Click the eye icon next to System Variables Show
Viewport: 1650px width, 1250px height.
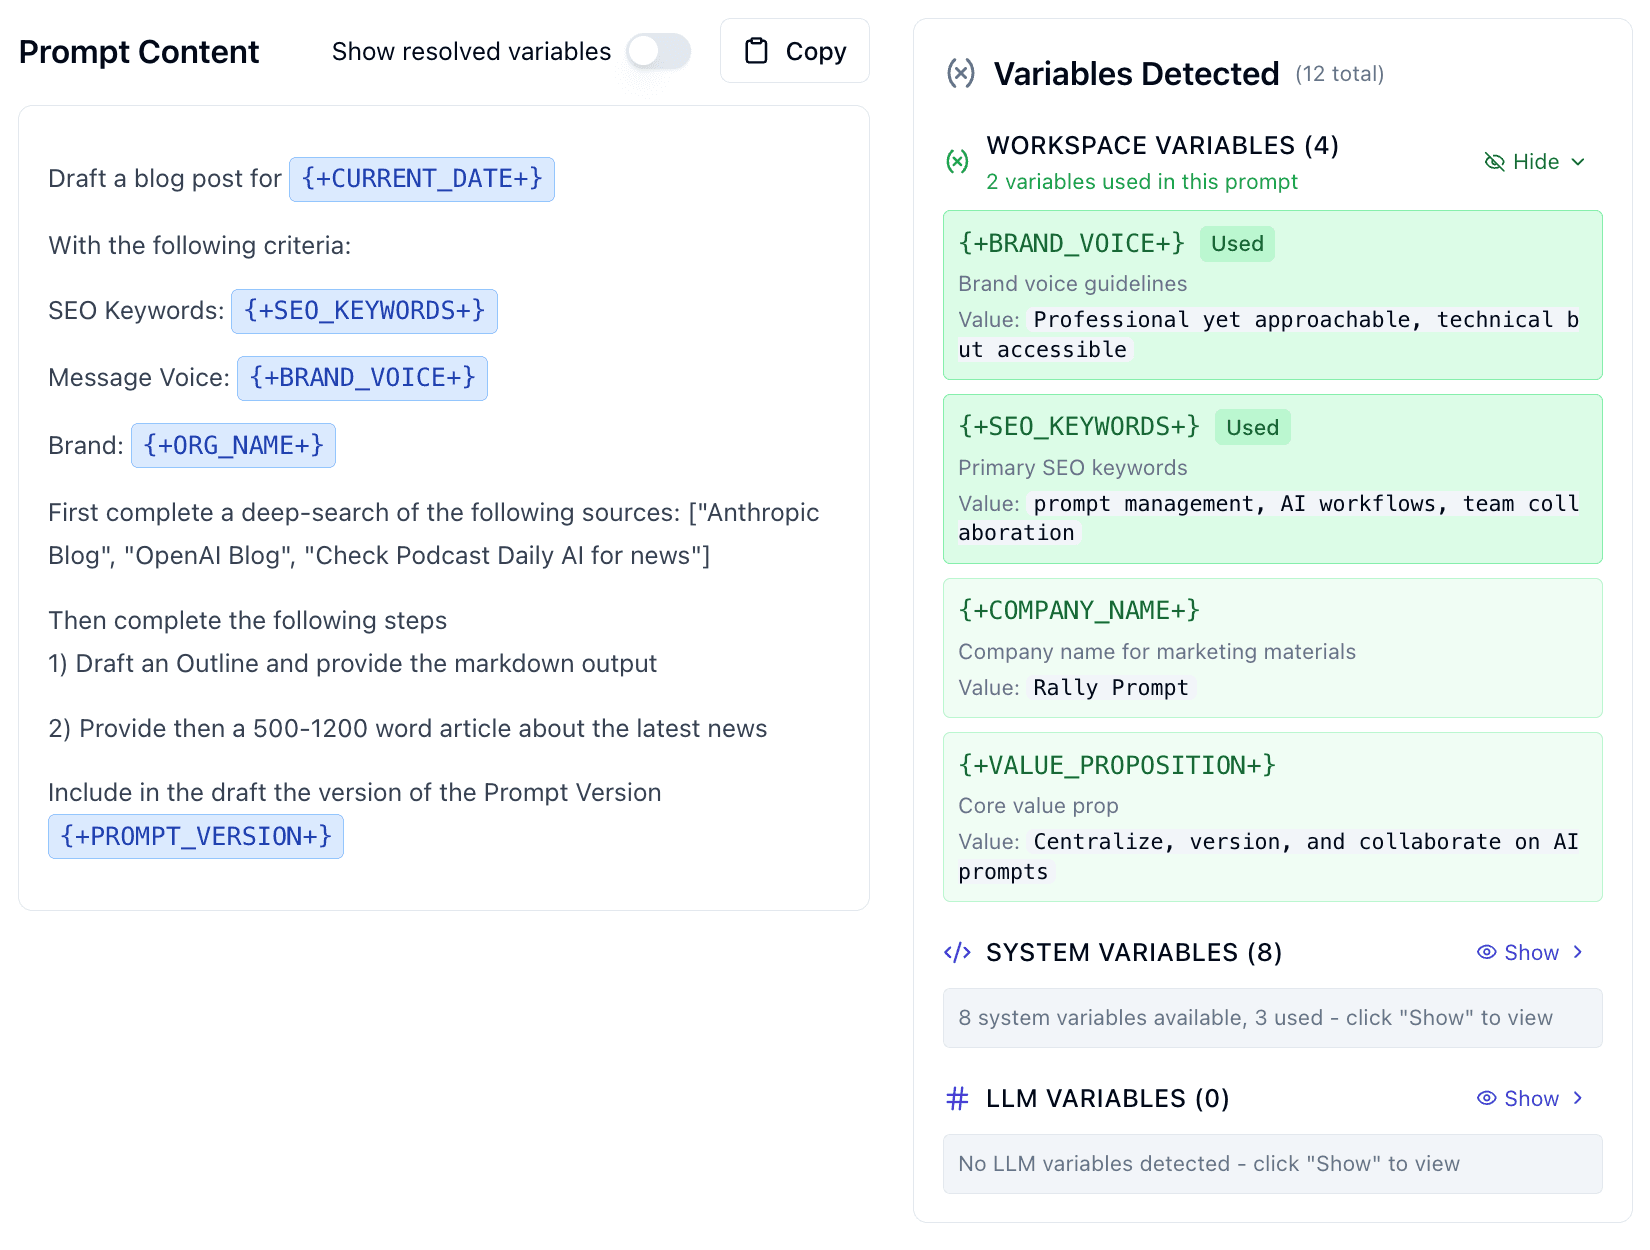(x=1487, y=952)
